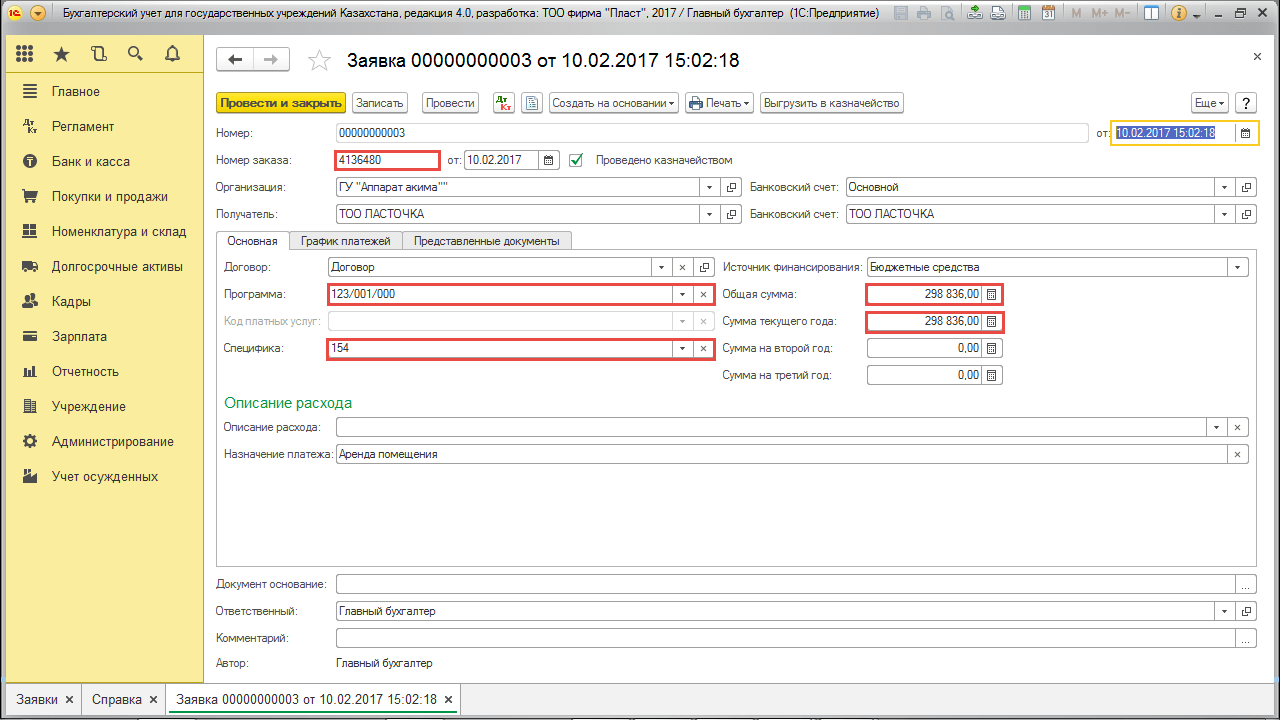This screenshot has height=720, width=1280.
Task: Switch to the График платежей tab
Action: coord(346,240)
